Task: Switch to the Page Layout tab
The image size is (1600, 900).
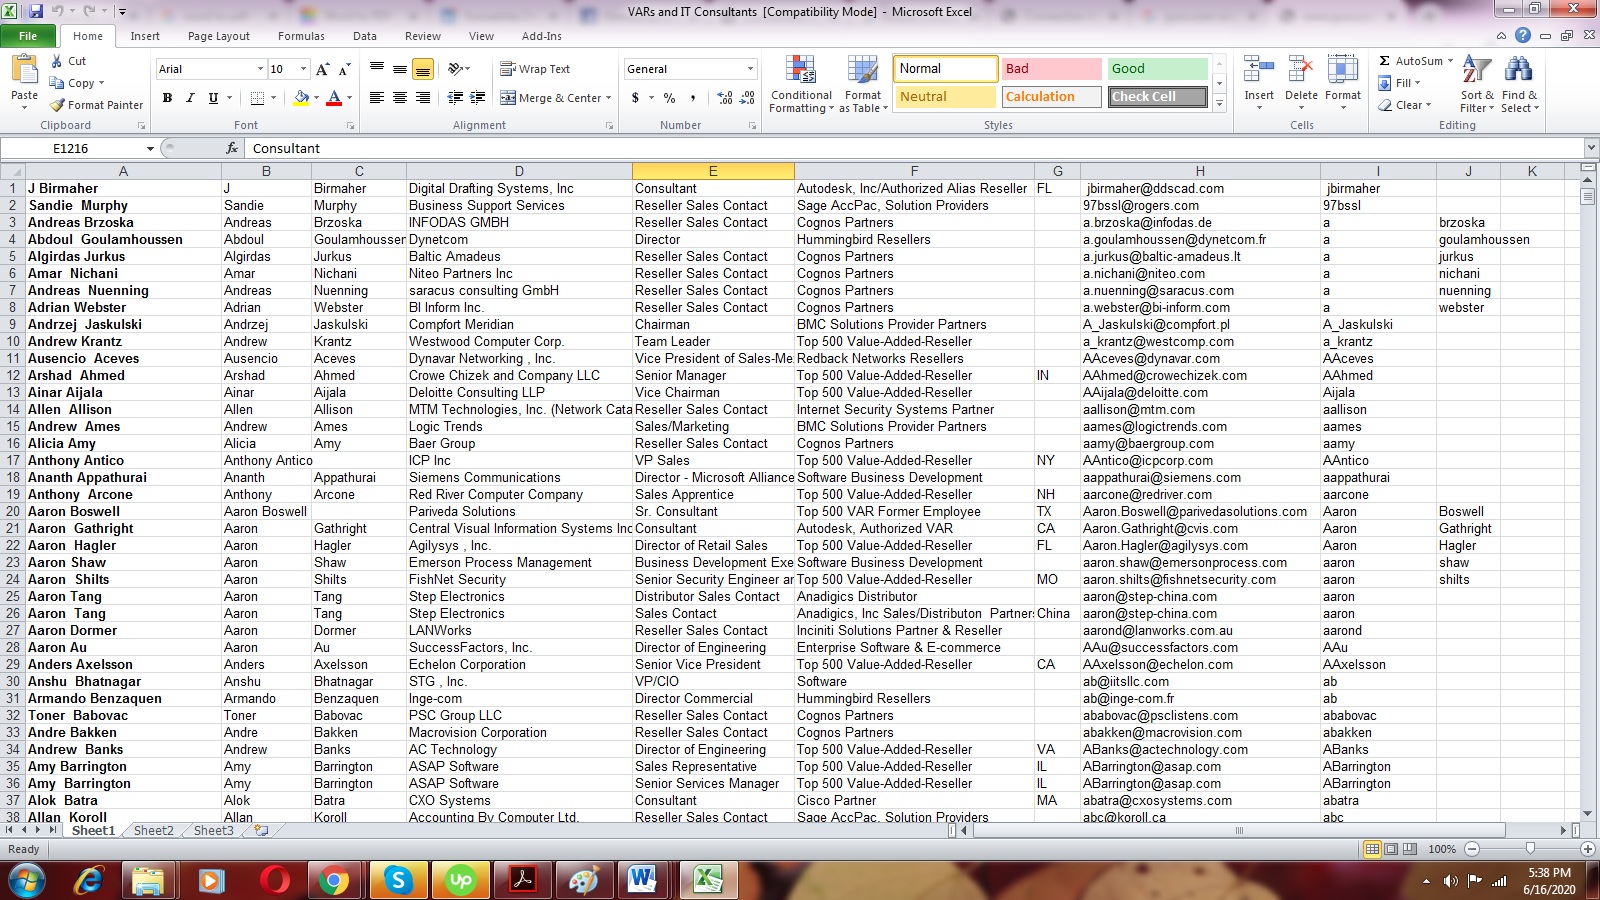Action: point(219,36)
